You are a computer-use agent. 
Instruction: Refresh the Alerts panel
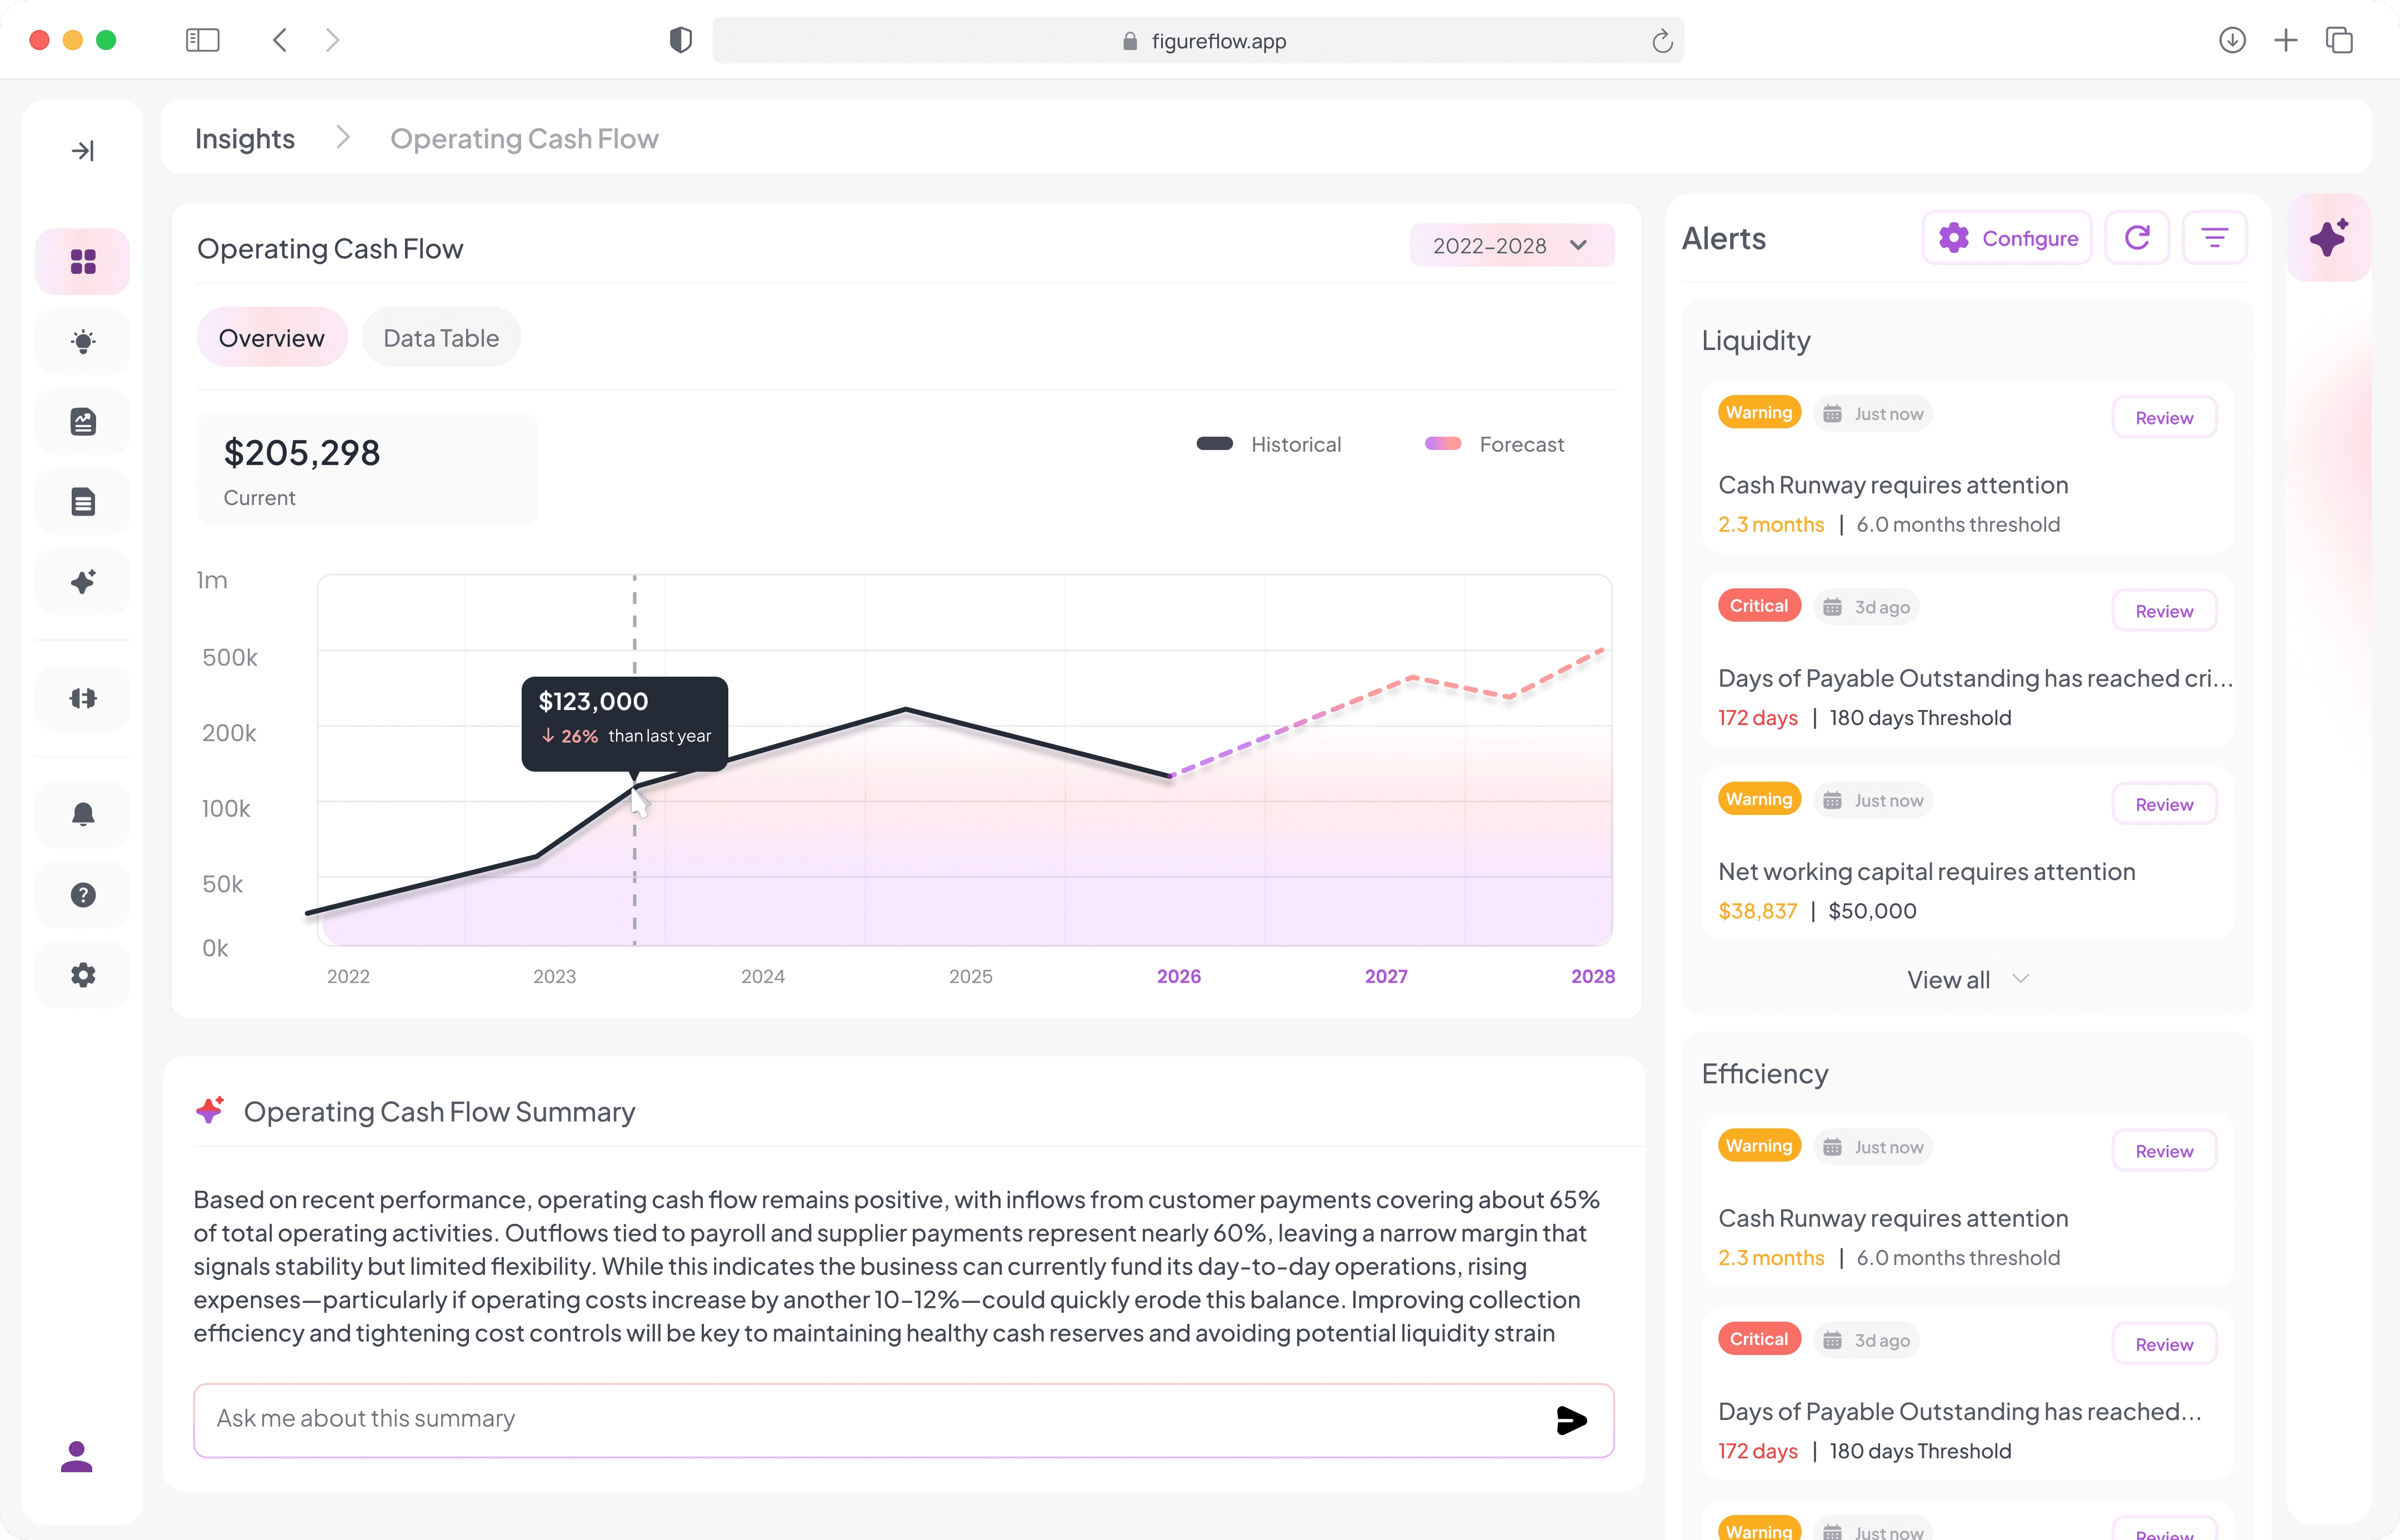tap(2137, 238)
